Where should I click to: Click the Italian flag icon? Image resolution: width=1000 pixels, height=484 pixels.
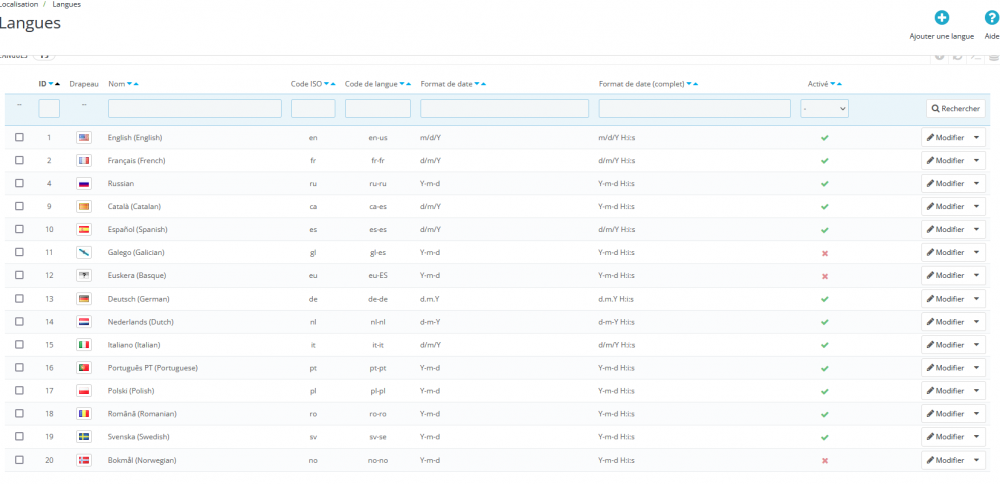(x=84, y=344)
